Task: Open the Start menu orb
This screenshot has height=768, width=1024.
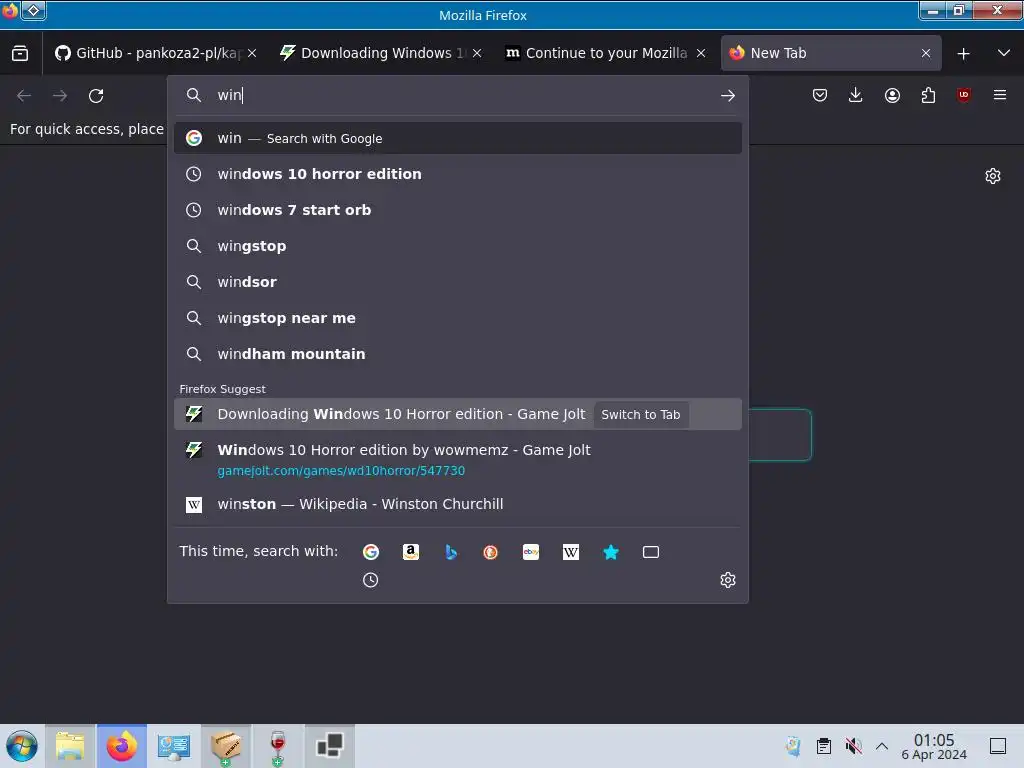Action: [x=22, y=746]
